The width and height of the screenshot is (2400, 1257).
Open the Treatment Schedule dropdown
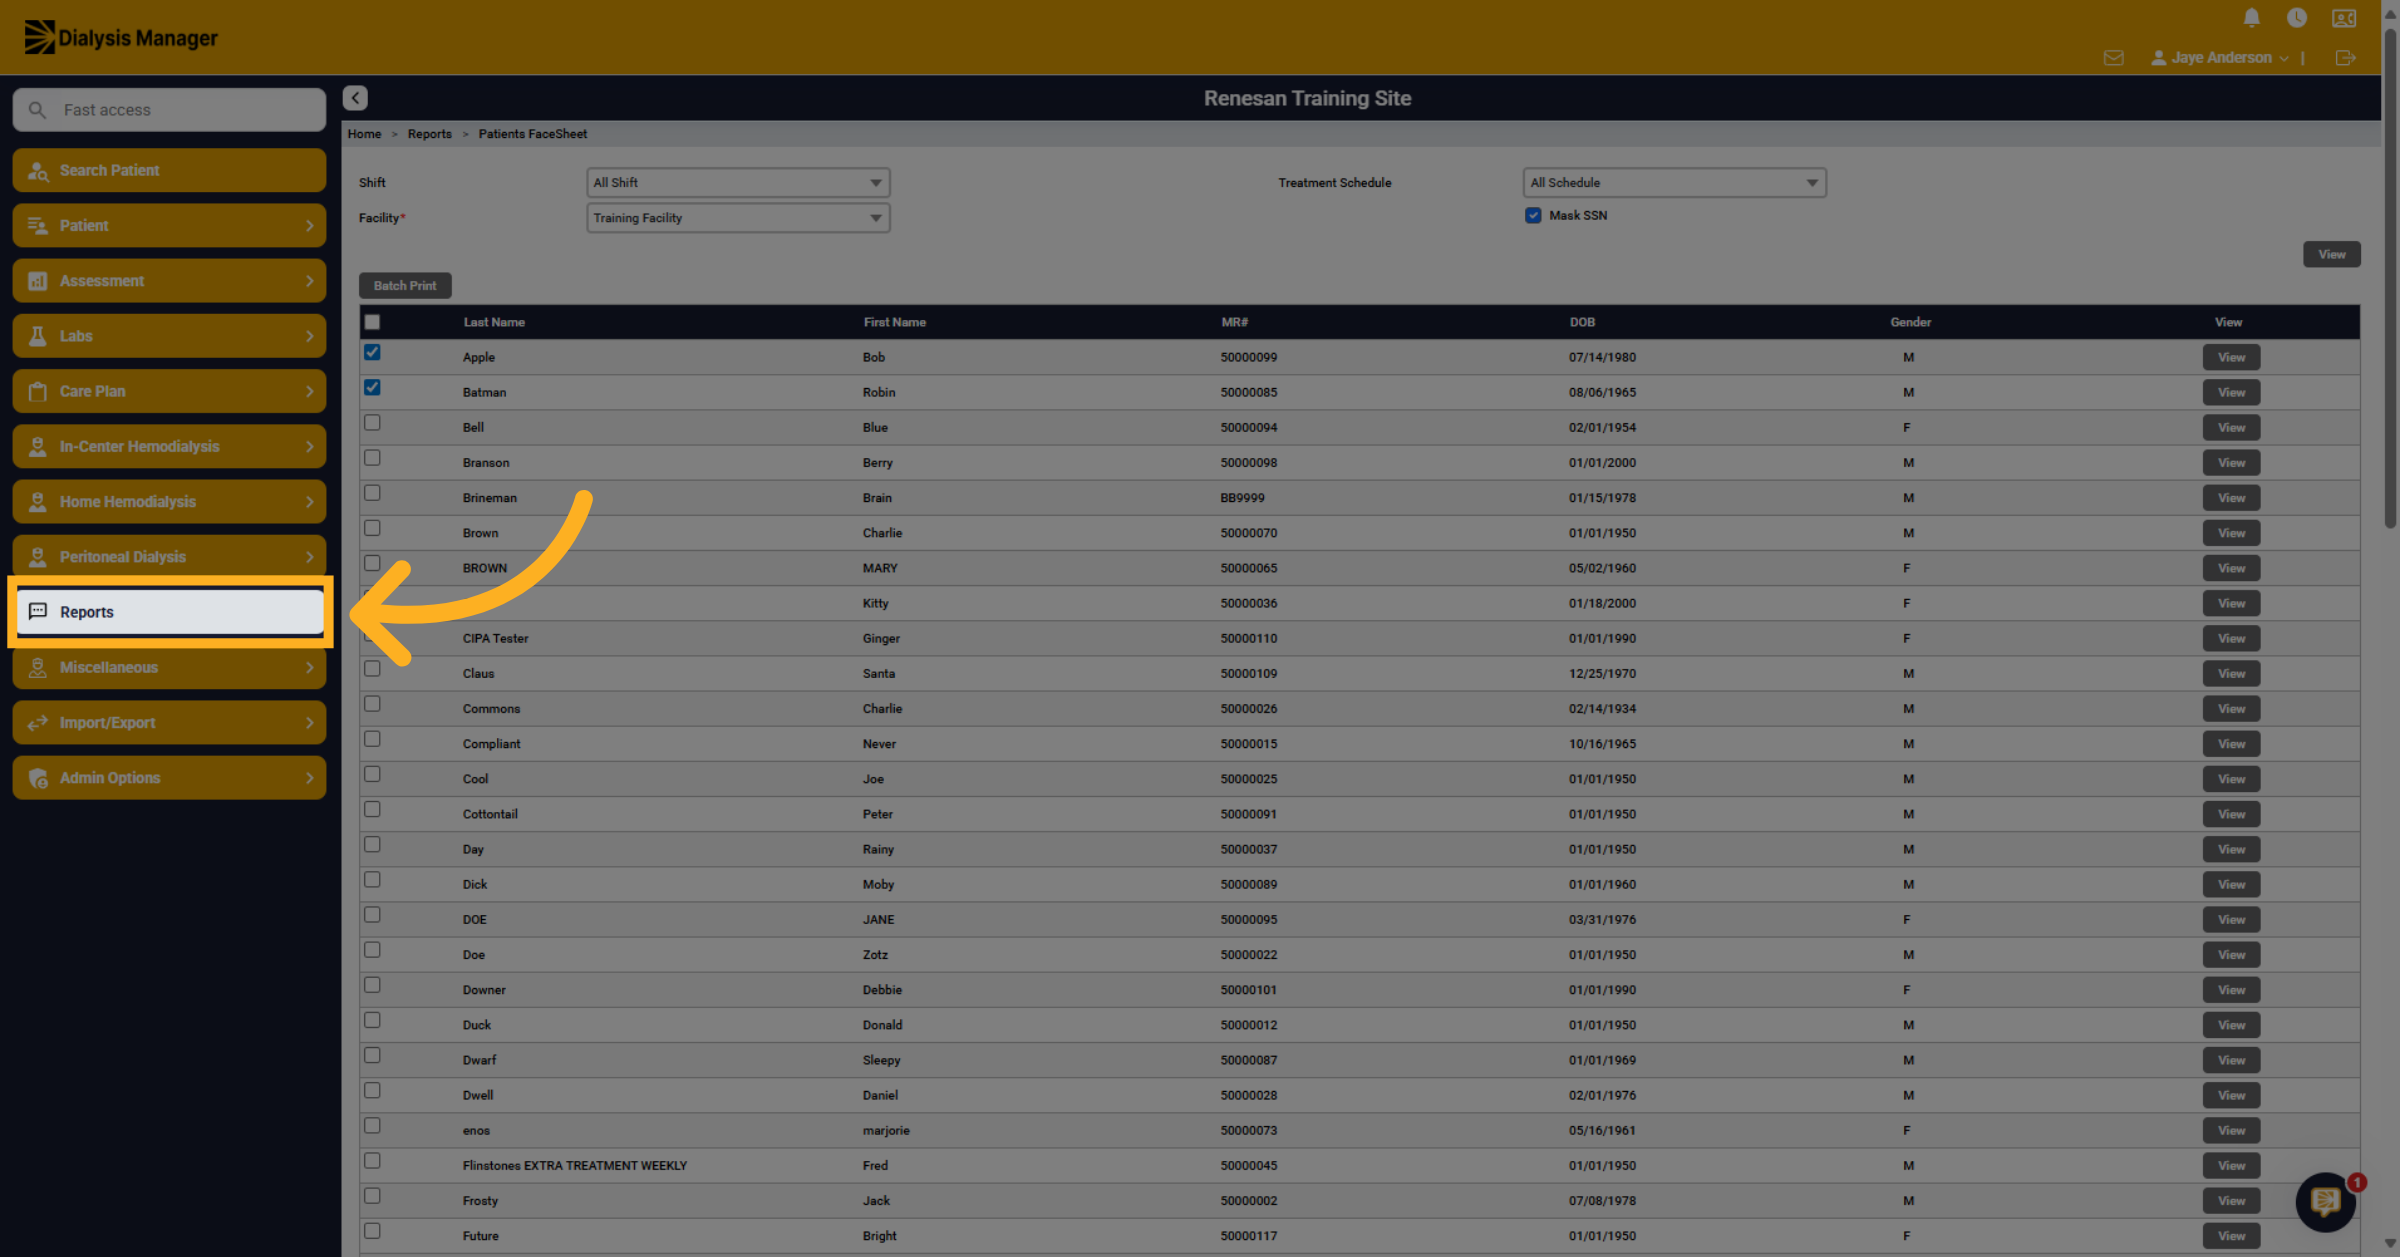pos(1674,183)
